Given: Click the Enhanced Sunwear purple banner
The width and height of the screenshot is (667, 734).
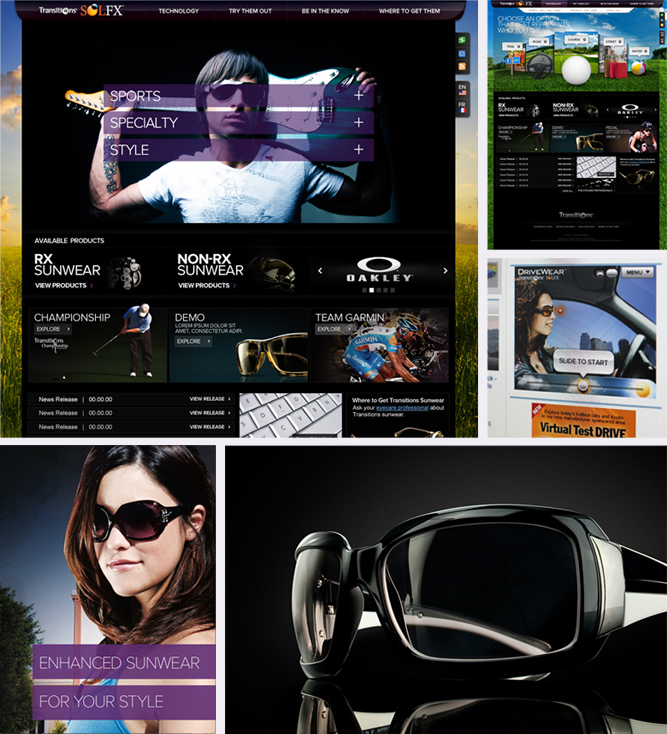Looking at the screenshot, I should pyautogui.click(x=124, y=662).
